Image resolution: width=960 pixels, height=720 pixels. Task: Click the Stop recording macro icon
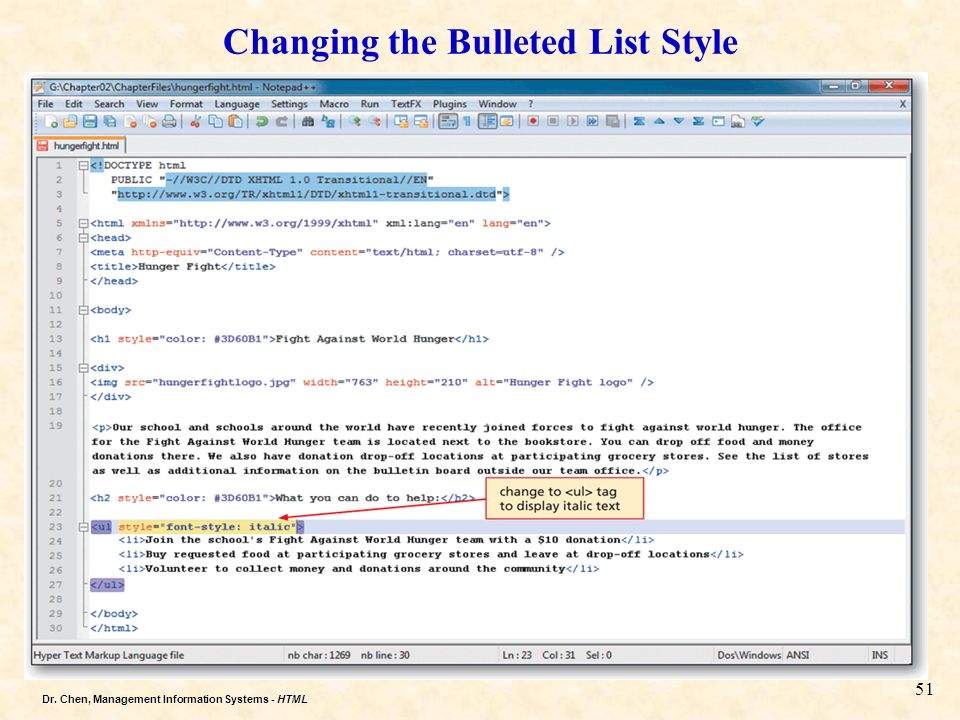[x=553, y=121]
